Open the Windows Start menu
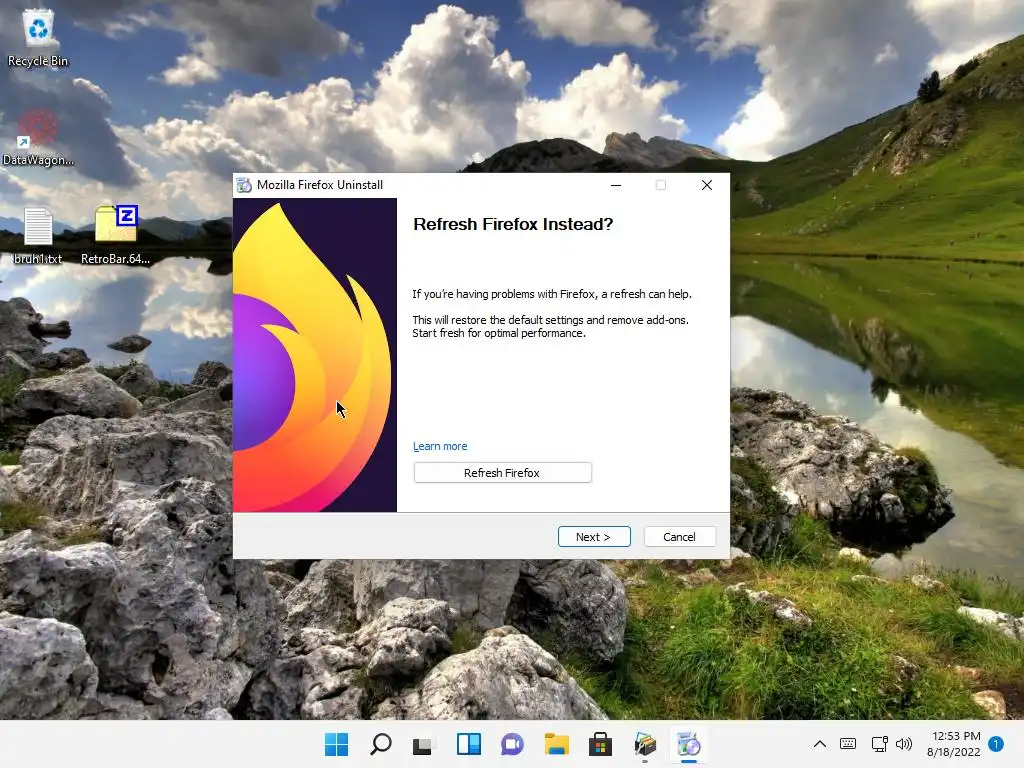 [337, 744]
